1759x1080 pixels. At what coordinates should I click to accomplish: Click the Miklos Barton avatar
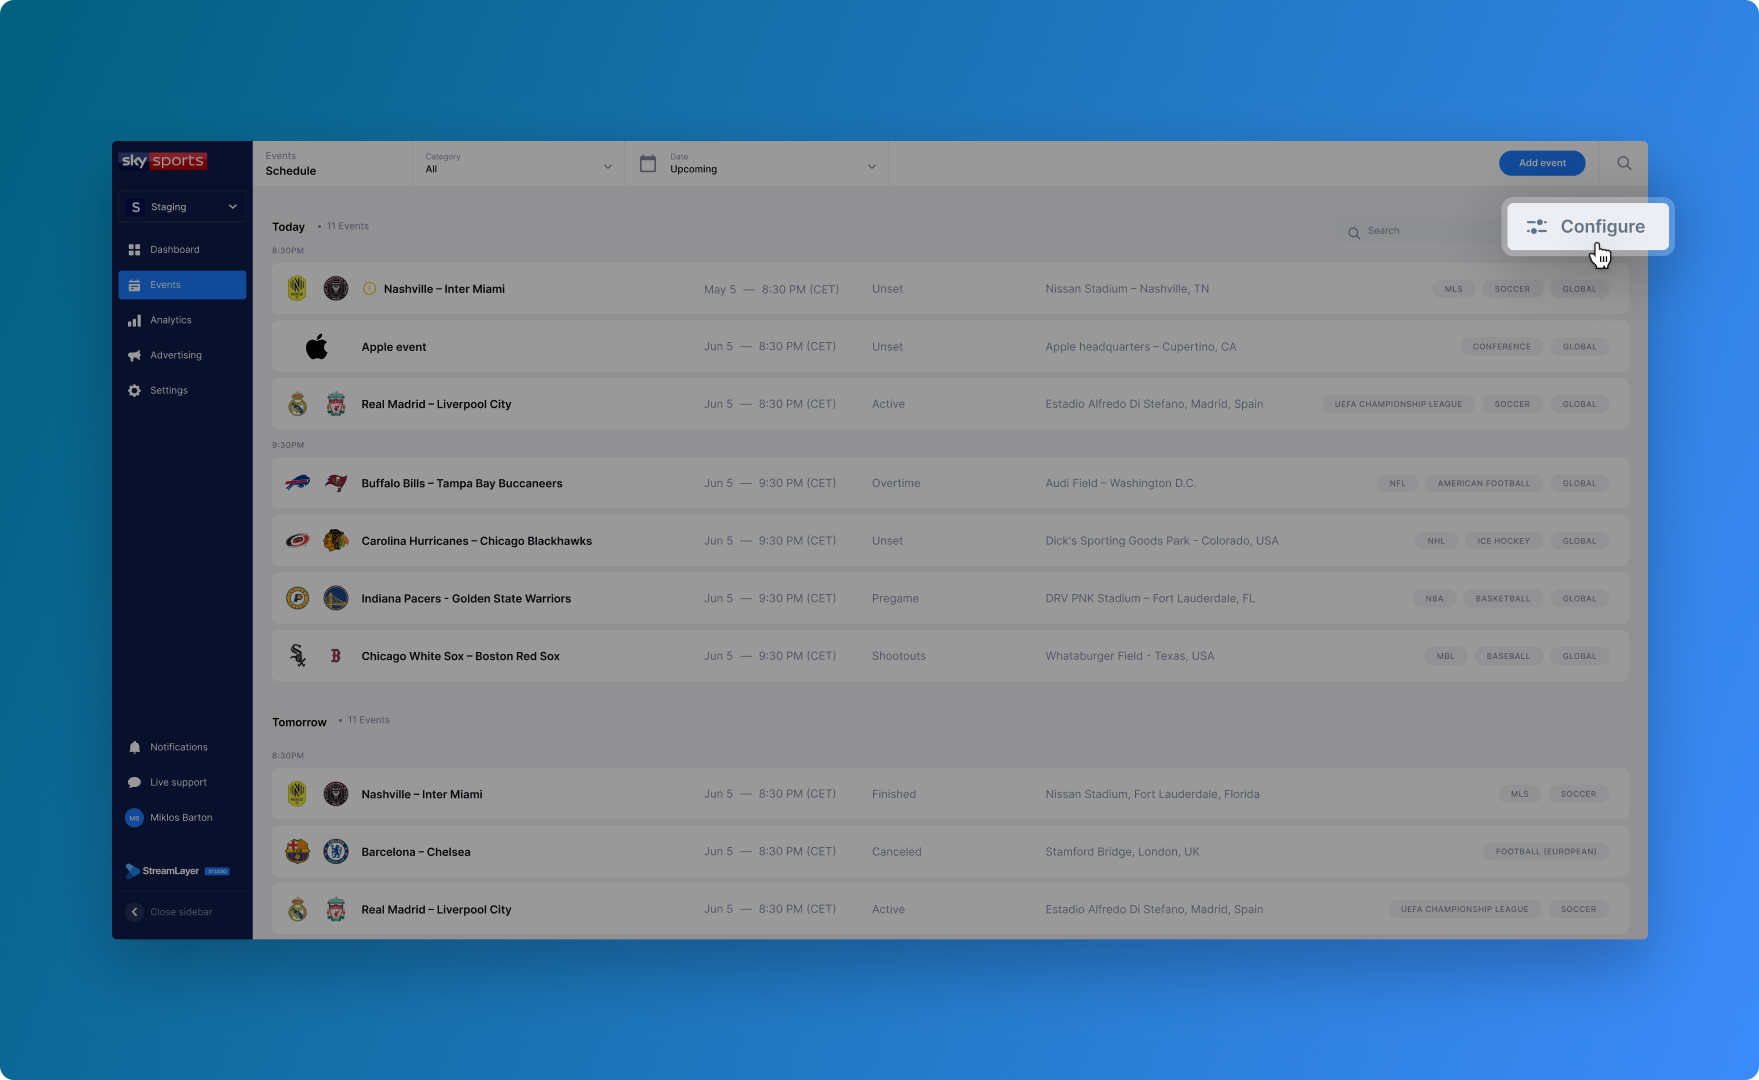pos(134,818)
